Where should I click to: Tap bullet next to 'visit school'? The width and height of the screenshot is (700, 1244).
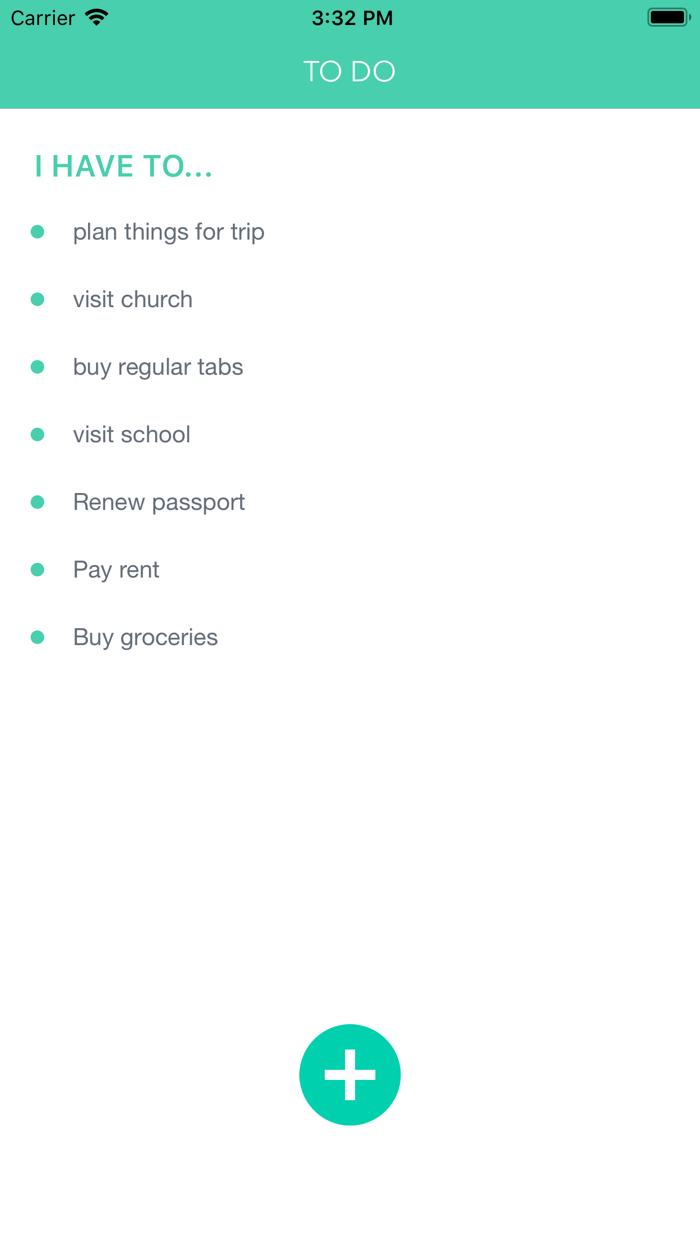(x=38, y=434)
